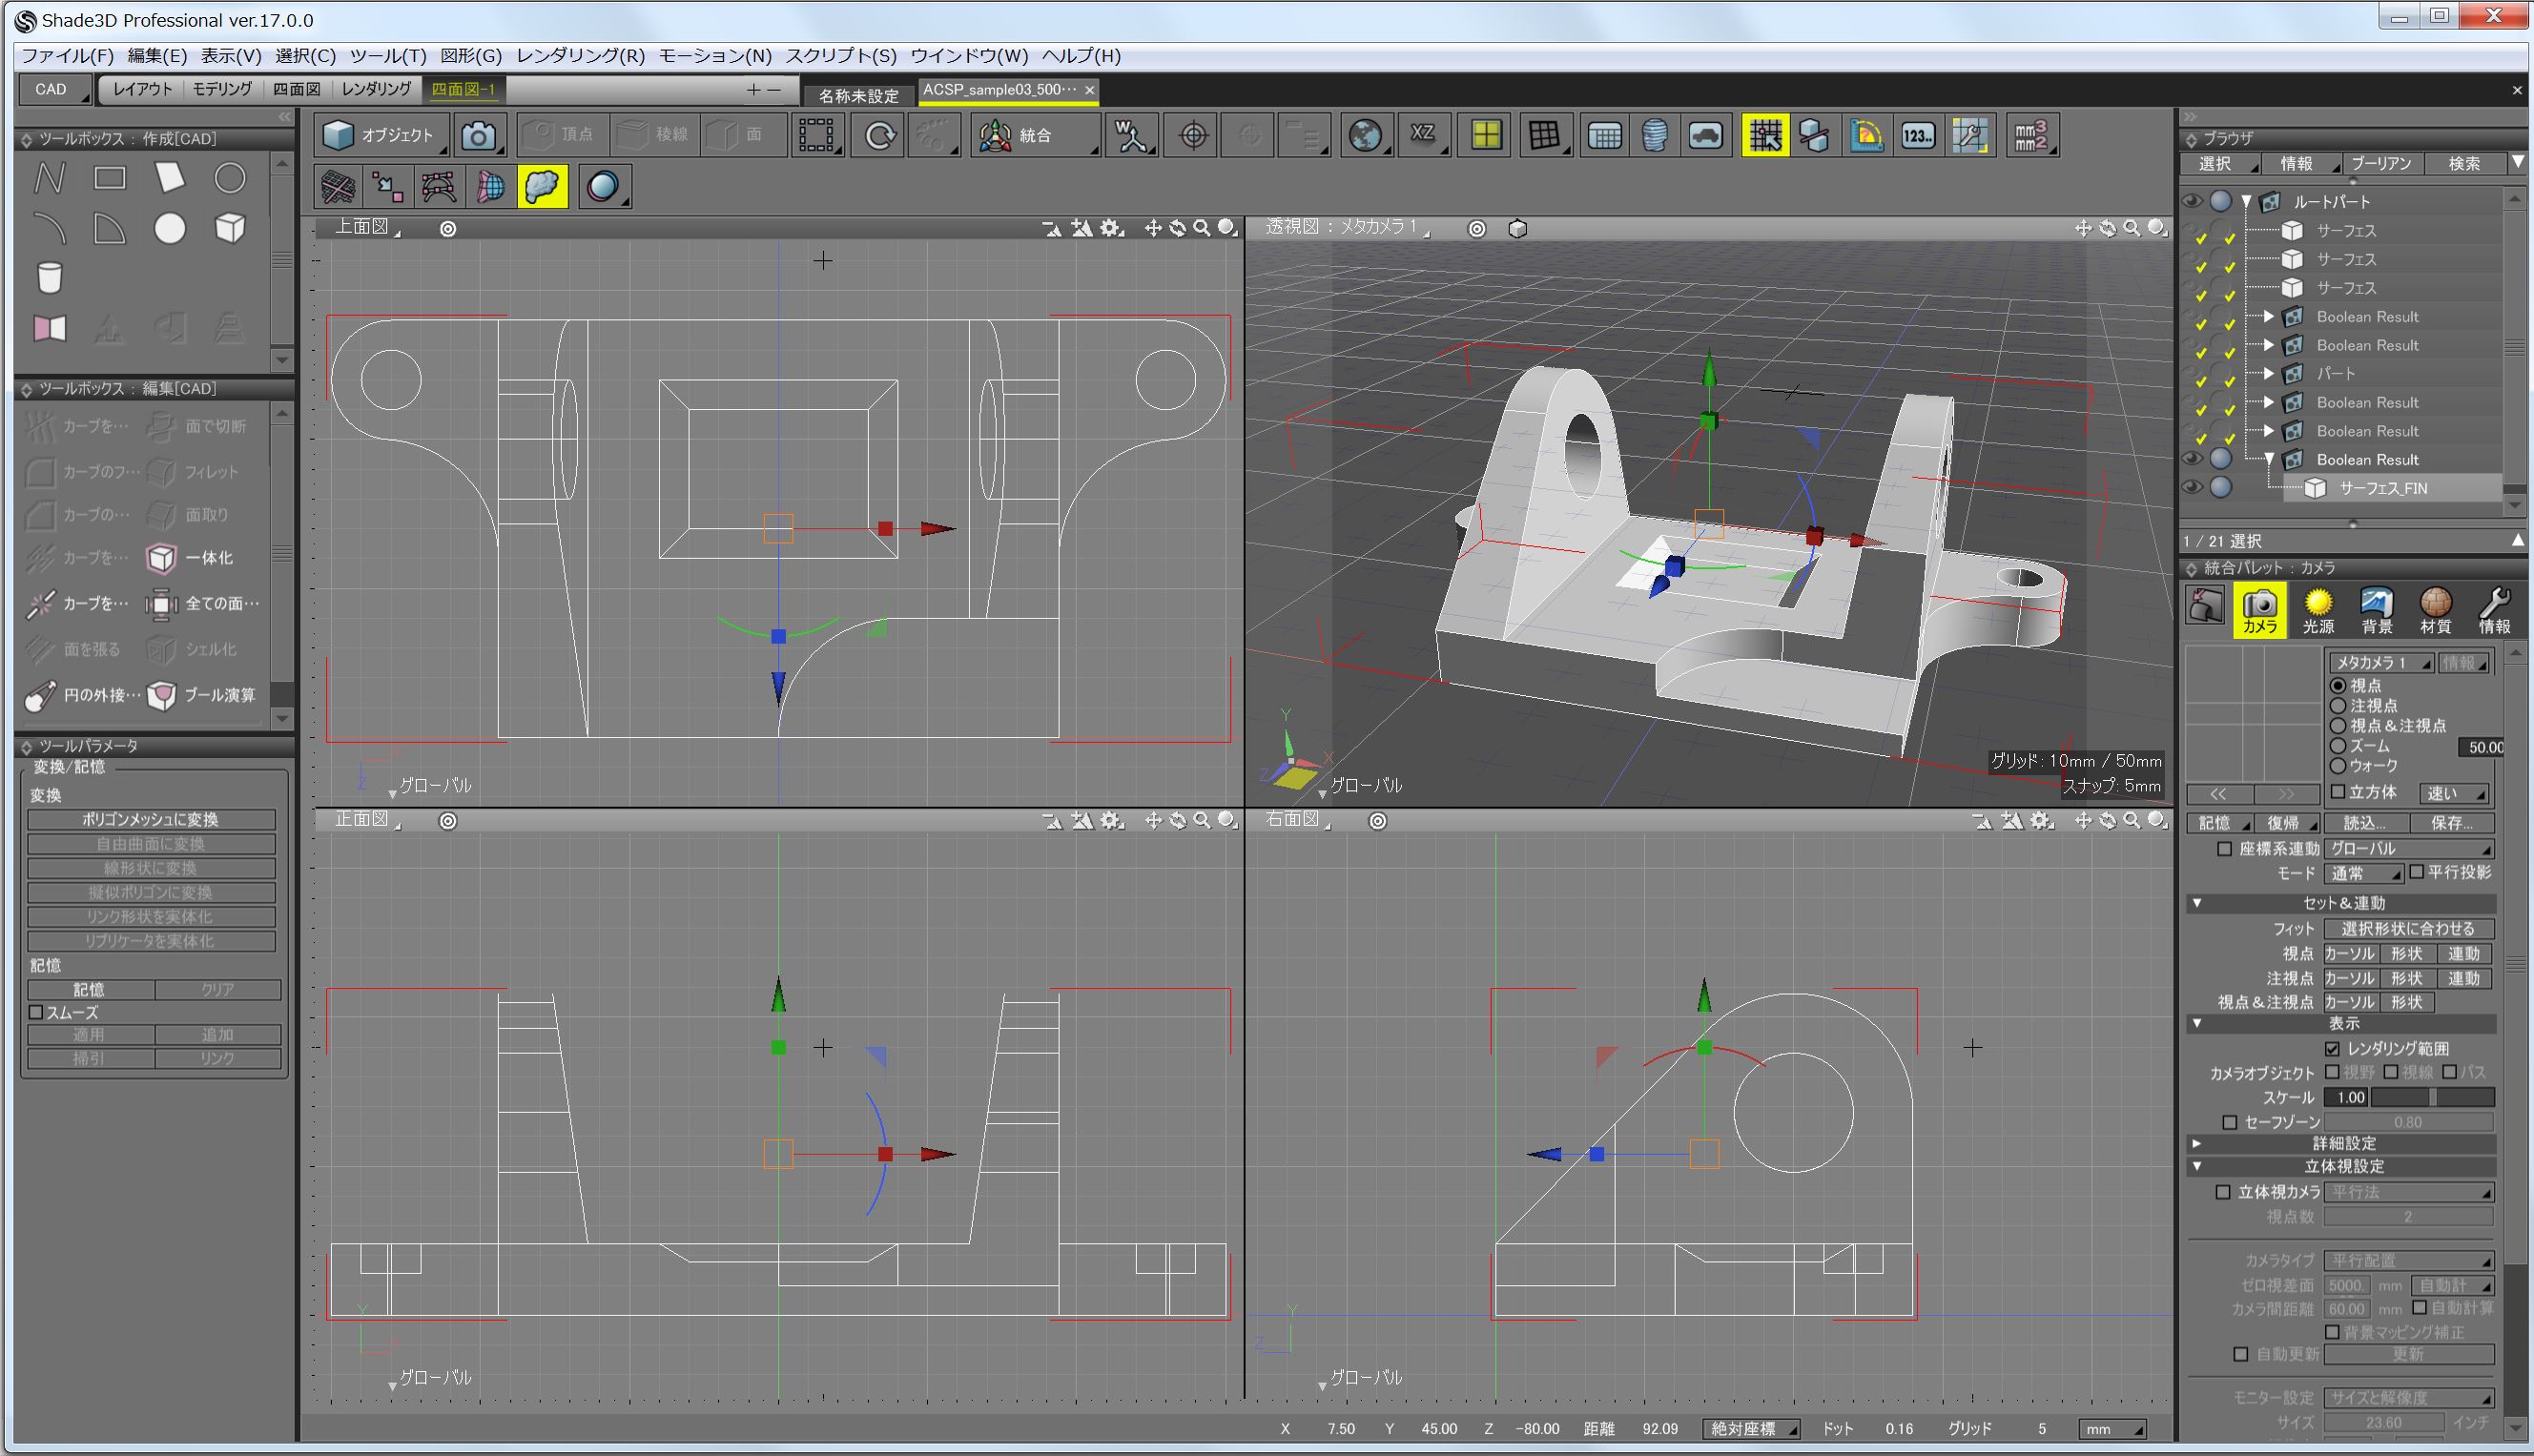2534x1456 pixels.
Task: Enable the スムーズ checkbox
Action: [x=37, y=1012]
